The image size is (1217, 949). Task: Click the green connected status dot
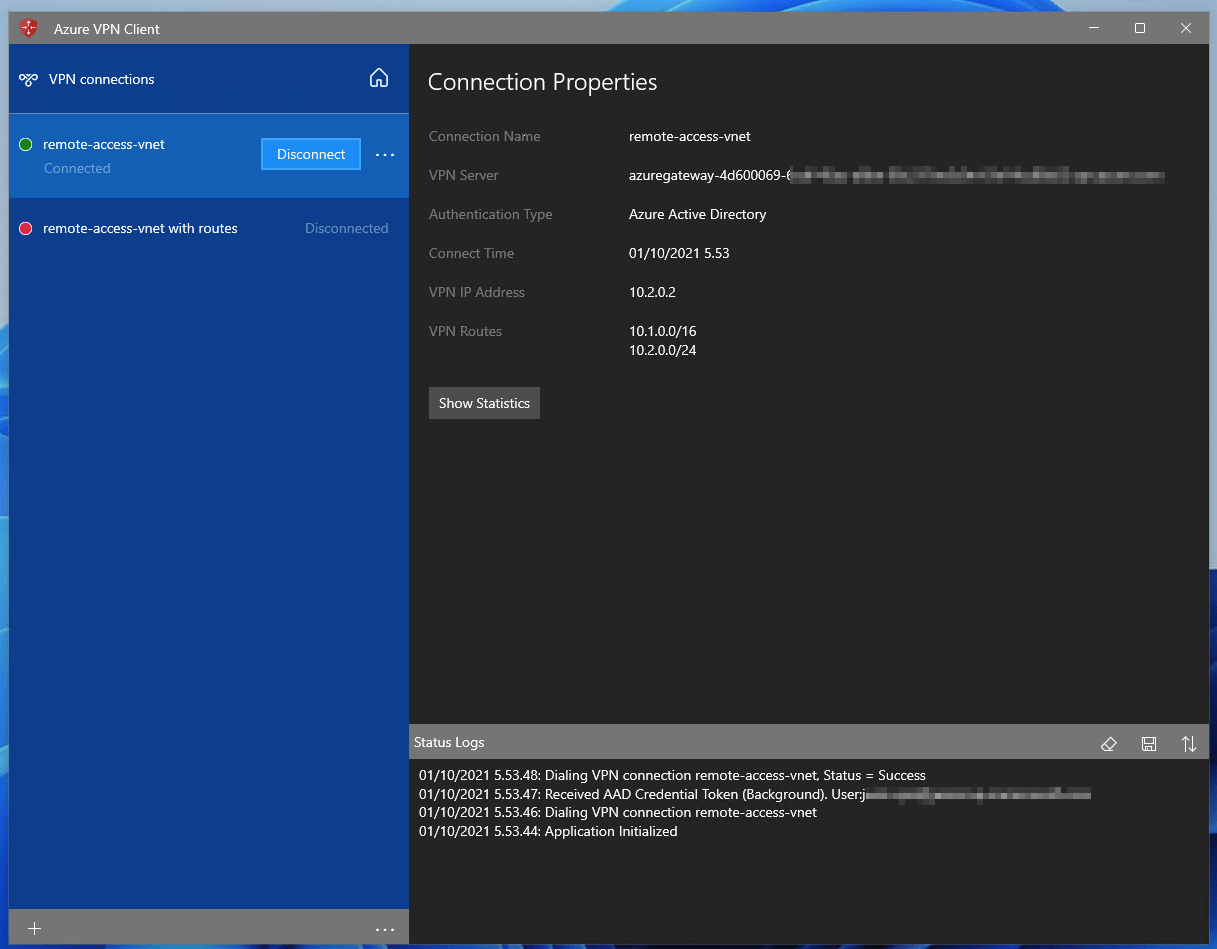pyautogui.click(x=26, y=145)
